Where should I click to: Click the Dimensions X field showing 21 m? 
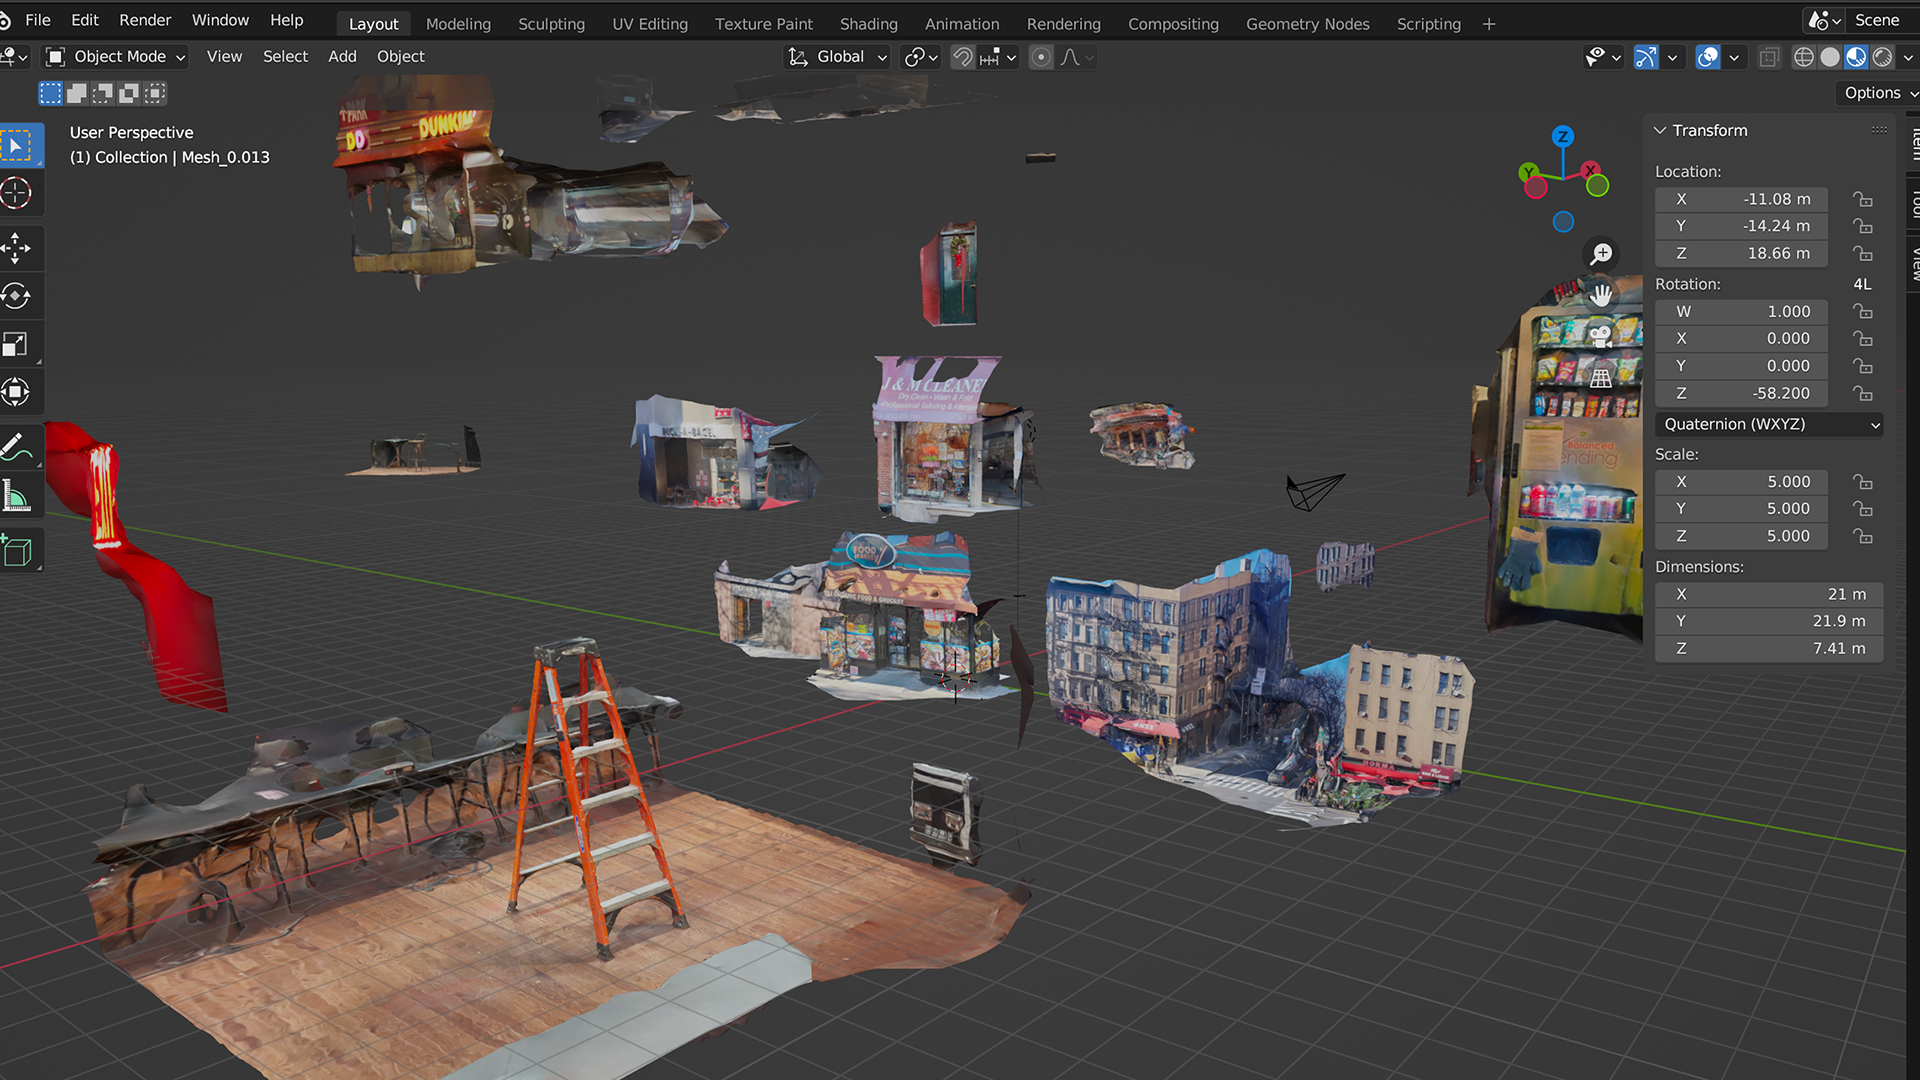(1769, 594)
